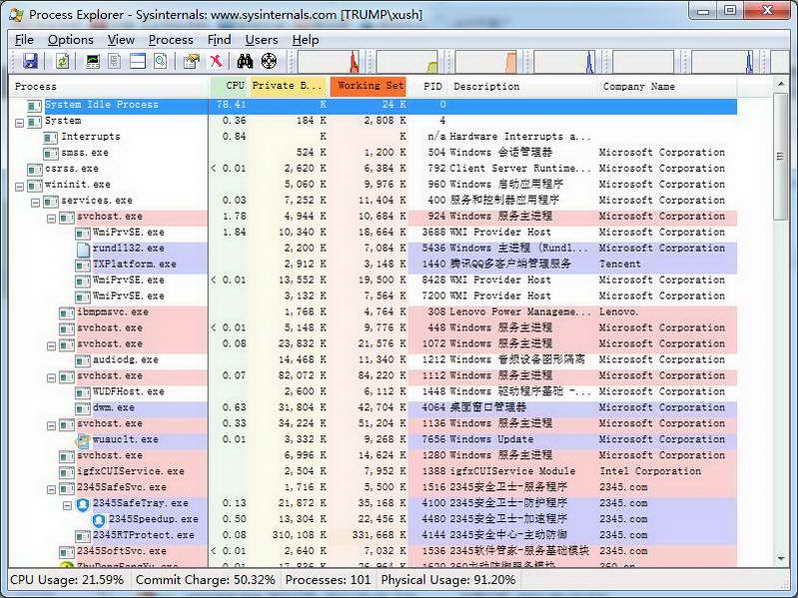Click the ibmpmsvc.exe process icon
798x598 pixels.
tap(67, 312)
